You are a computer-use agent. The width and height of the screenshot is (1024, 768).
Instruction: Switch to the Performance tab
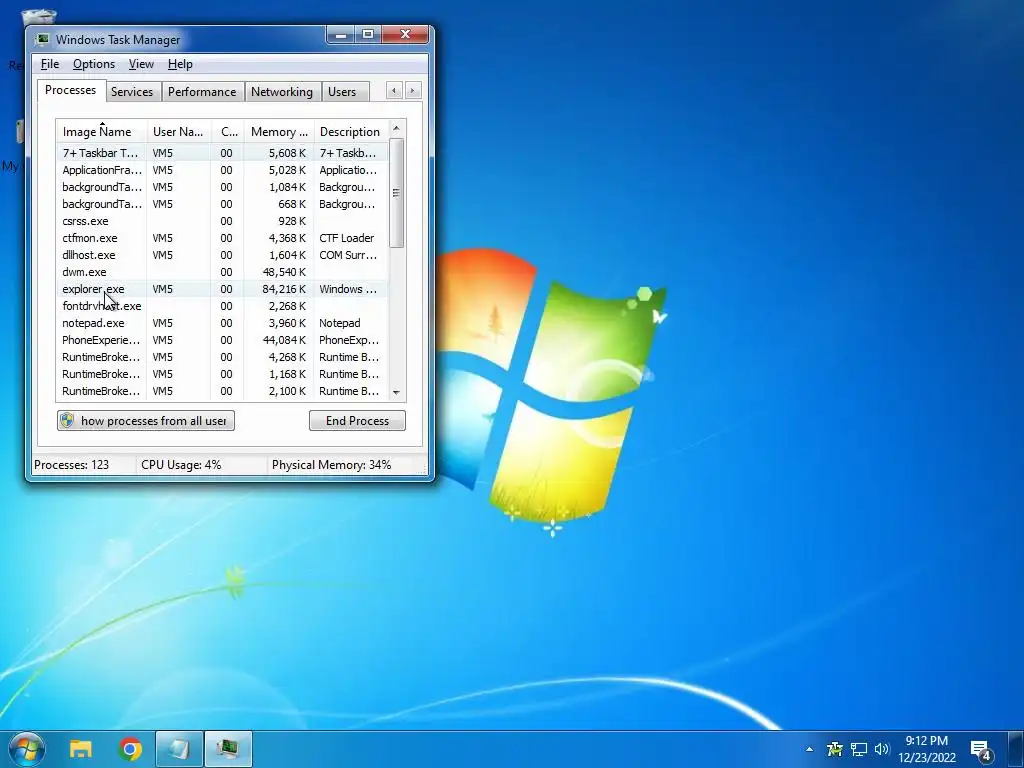click(202, 91)
